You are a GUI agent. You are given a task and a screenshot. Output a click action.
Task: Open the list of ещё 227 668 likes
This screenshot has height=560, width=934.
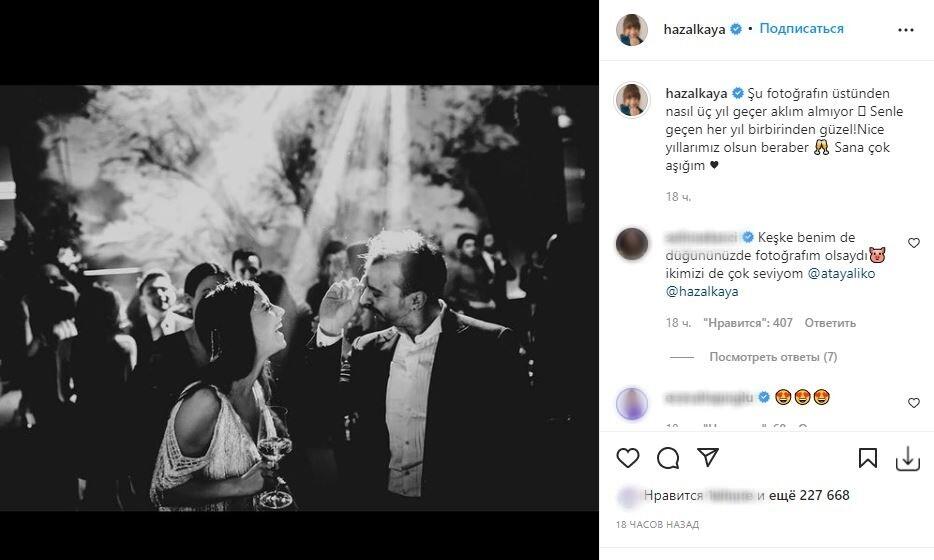coord(809,495)
